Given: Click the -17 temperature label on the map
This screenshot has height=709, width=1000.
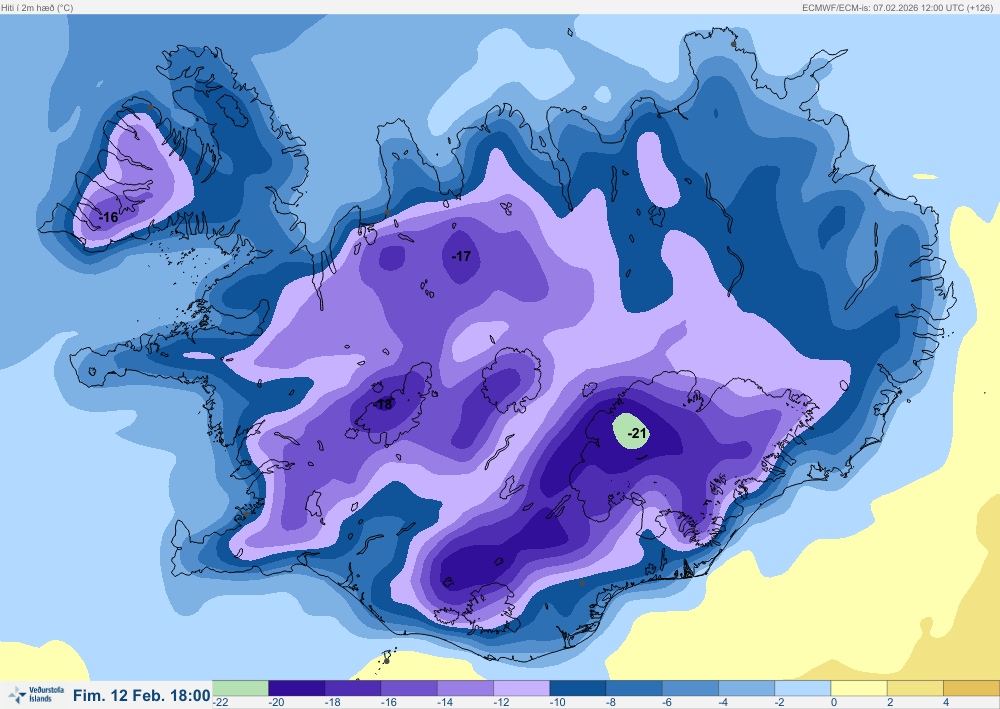Looking at the screenshot, I should [x=461, y=256].
